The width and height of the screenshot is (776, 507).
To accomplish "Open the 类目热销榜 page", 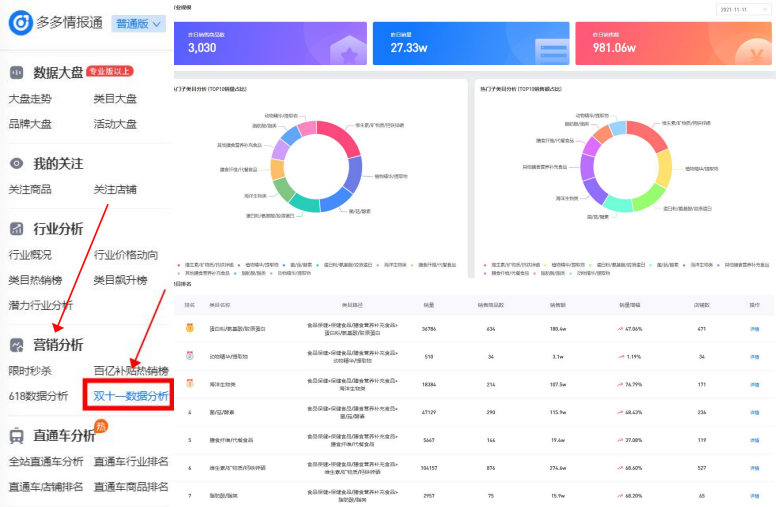I will 36,280.
